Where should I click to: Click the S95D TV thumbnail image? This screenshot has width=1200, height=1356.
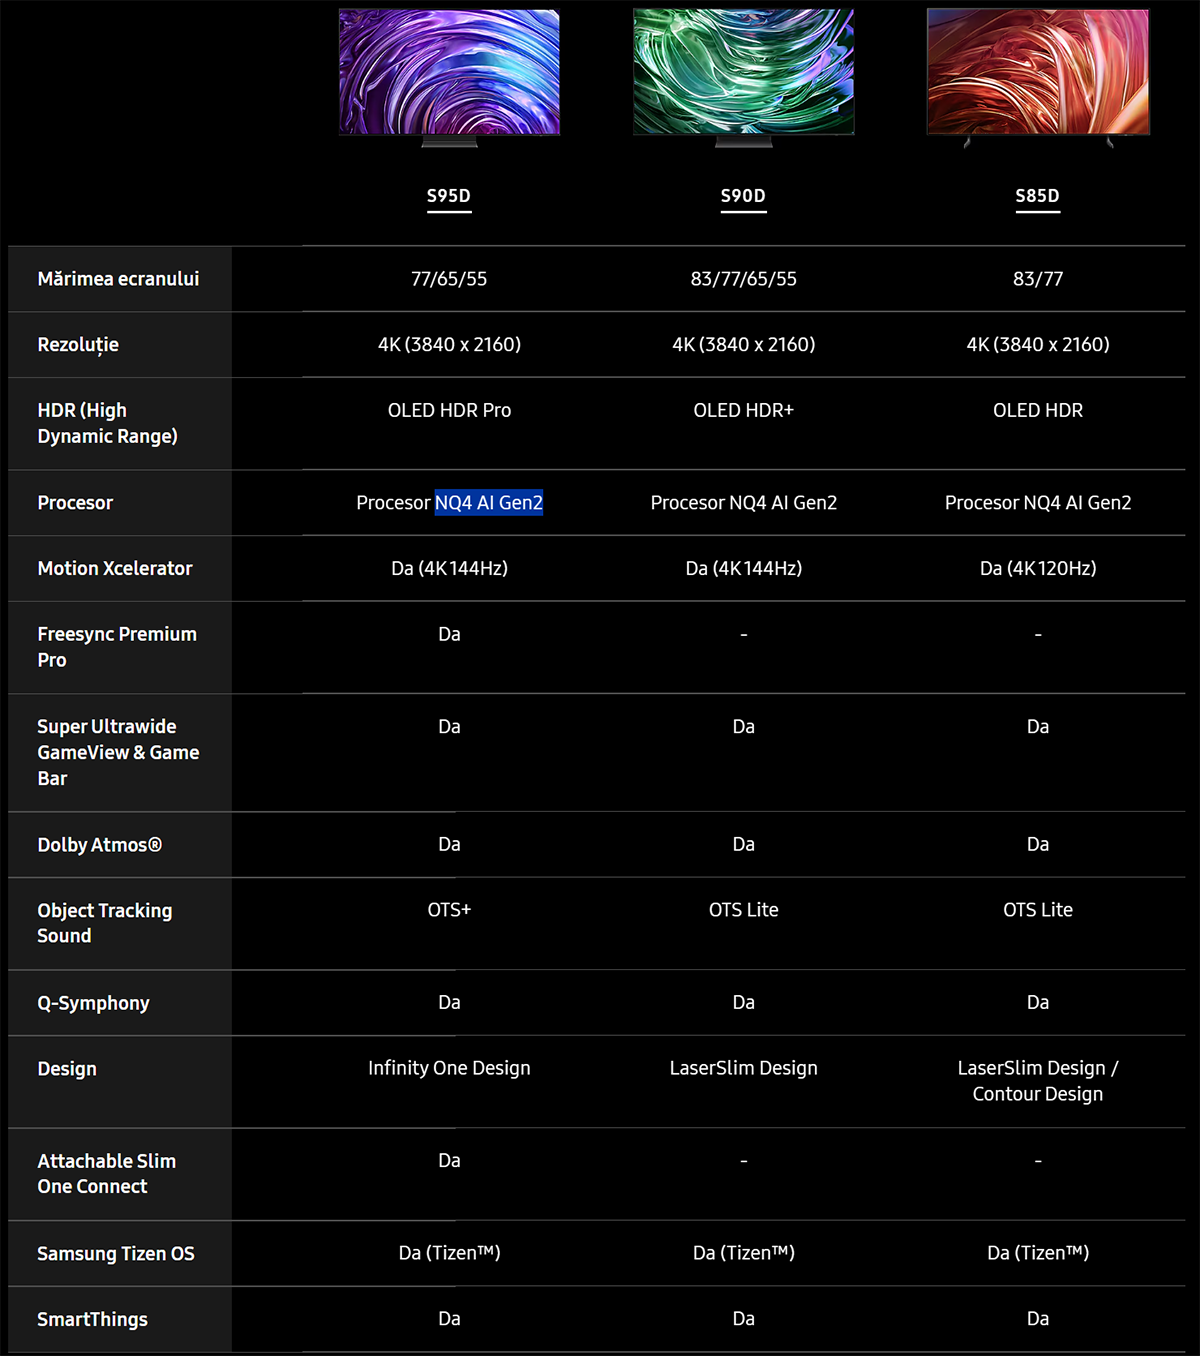[x=449, y=78]
